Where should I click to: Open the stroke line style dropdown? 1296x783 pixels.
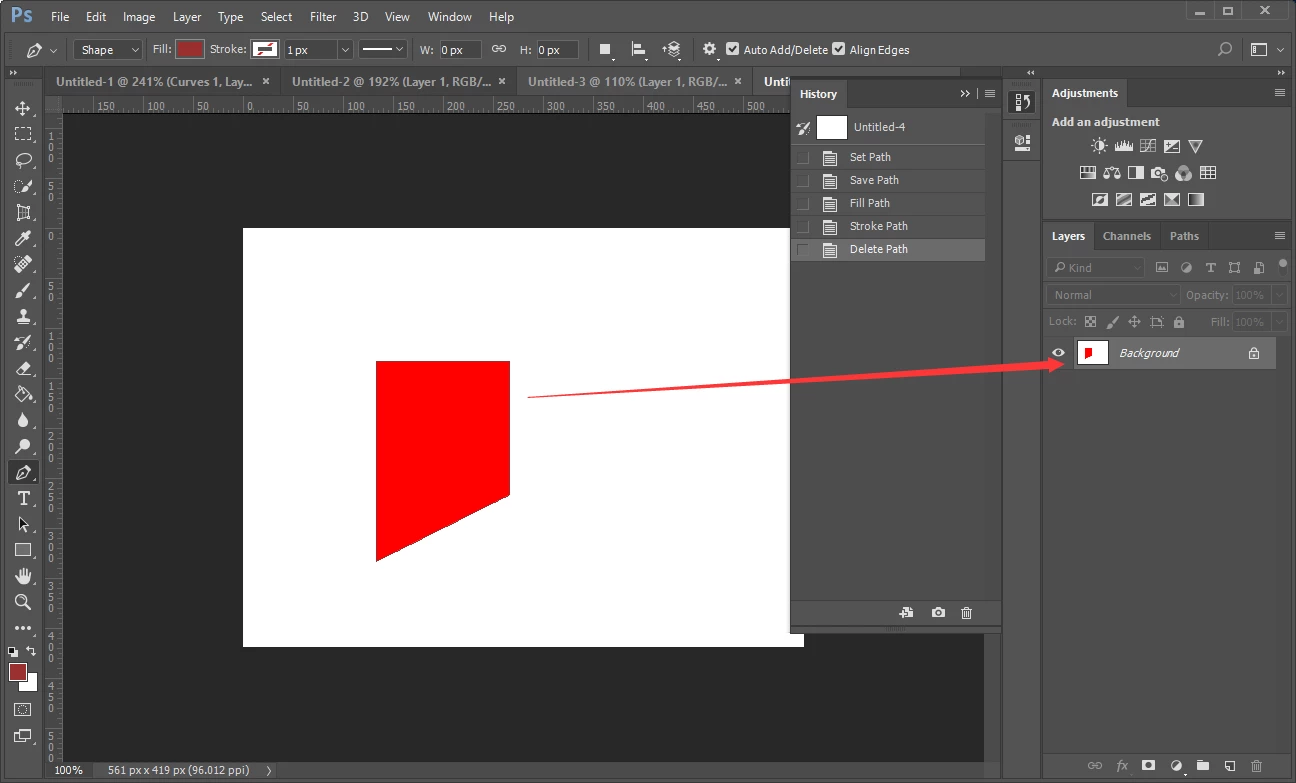(382, 49)
